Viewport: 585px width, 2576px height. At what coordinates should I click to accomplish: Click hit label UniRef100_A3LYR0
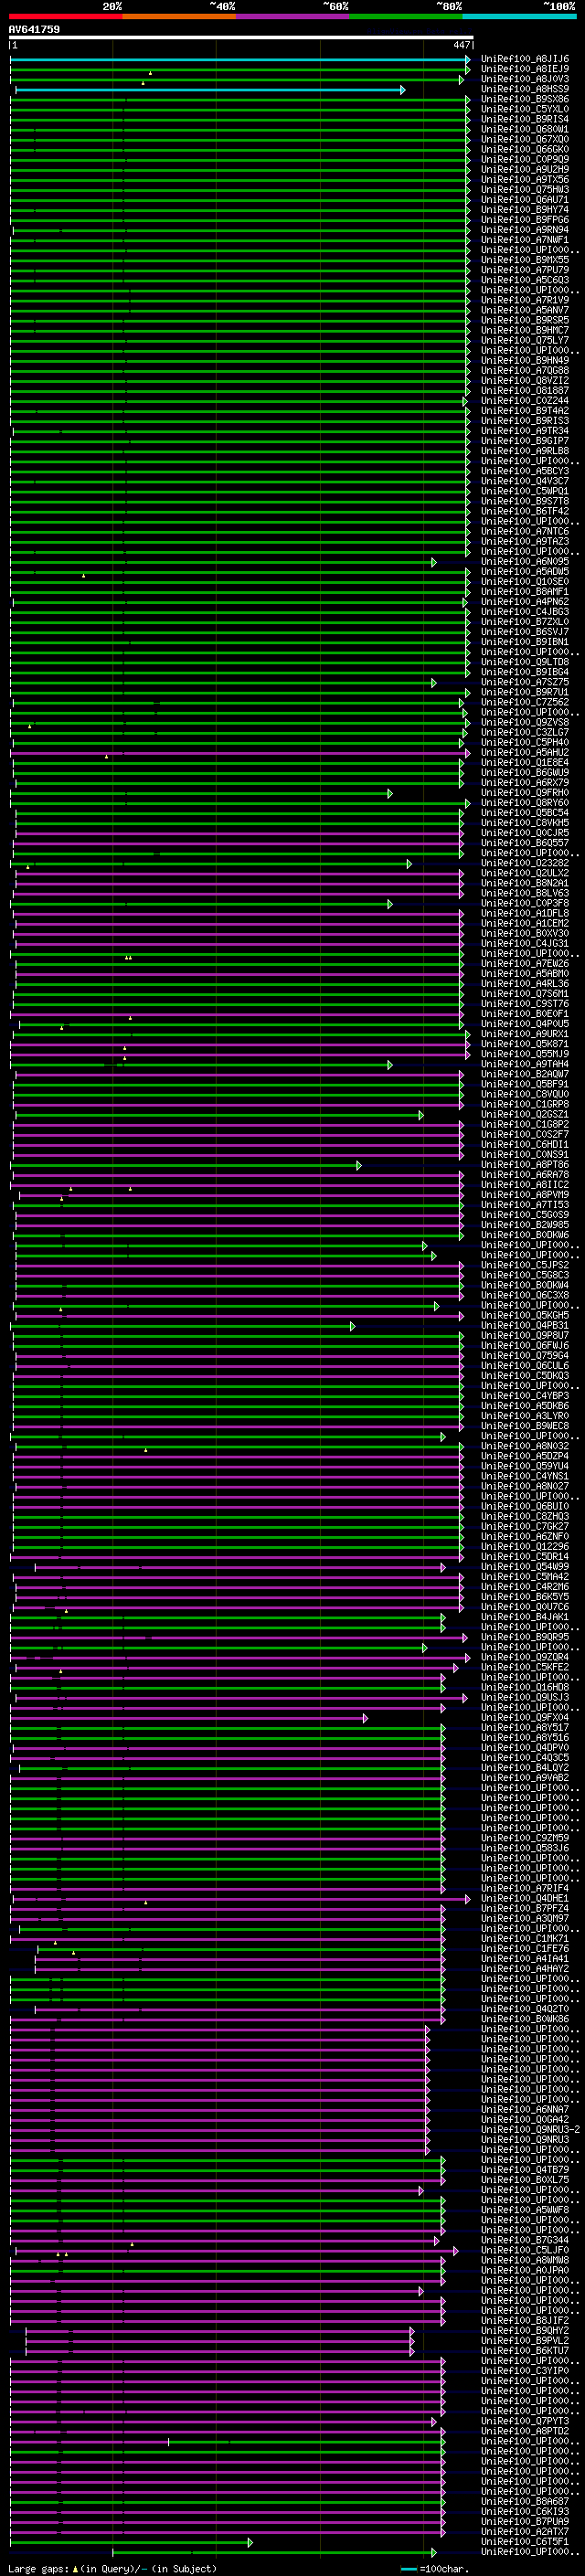[x=525, y=1416]
